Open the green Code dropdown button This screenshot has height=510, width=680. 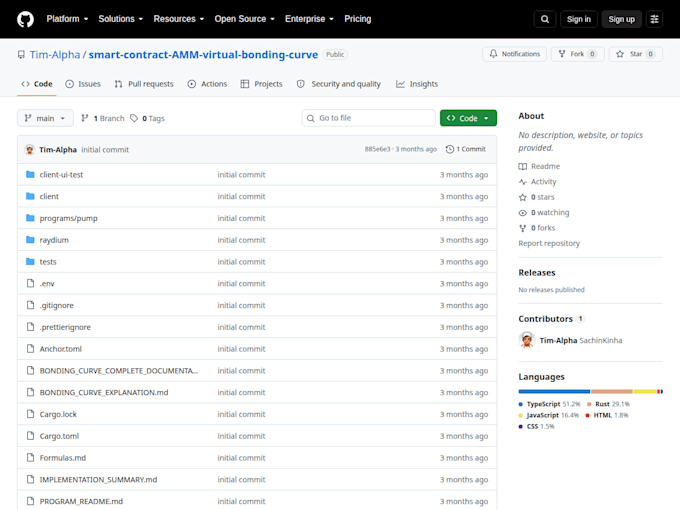pyautogui.click(x=468, y=118)
